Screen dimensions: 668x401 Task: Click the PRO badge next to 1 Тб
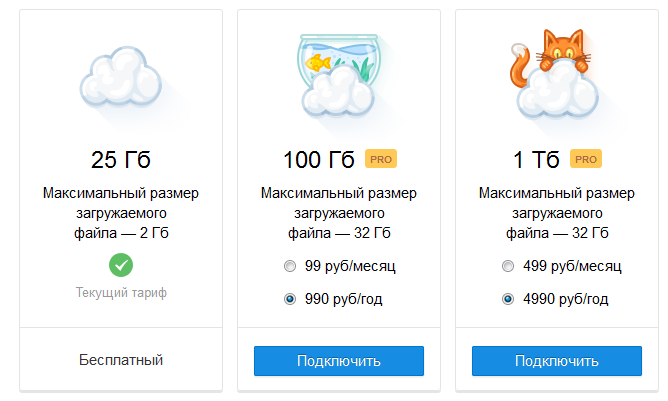pos(586,158)
